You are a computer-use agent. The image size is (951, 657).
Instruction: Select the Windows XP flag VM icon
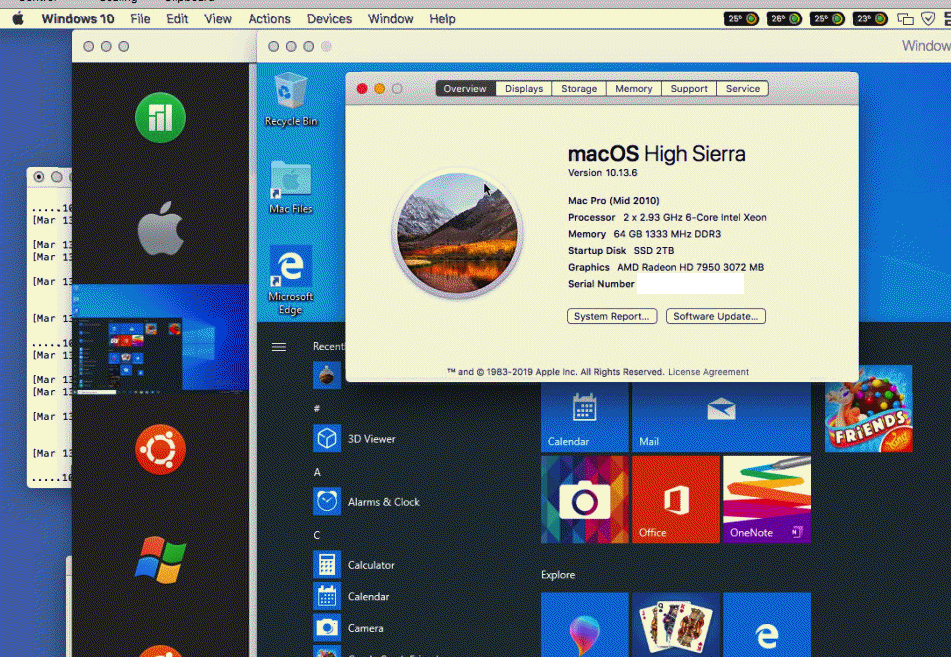160,559
